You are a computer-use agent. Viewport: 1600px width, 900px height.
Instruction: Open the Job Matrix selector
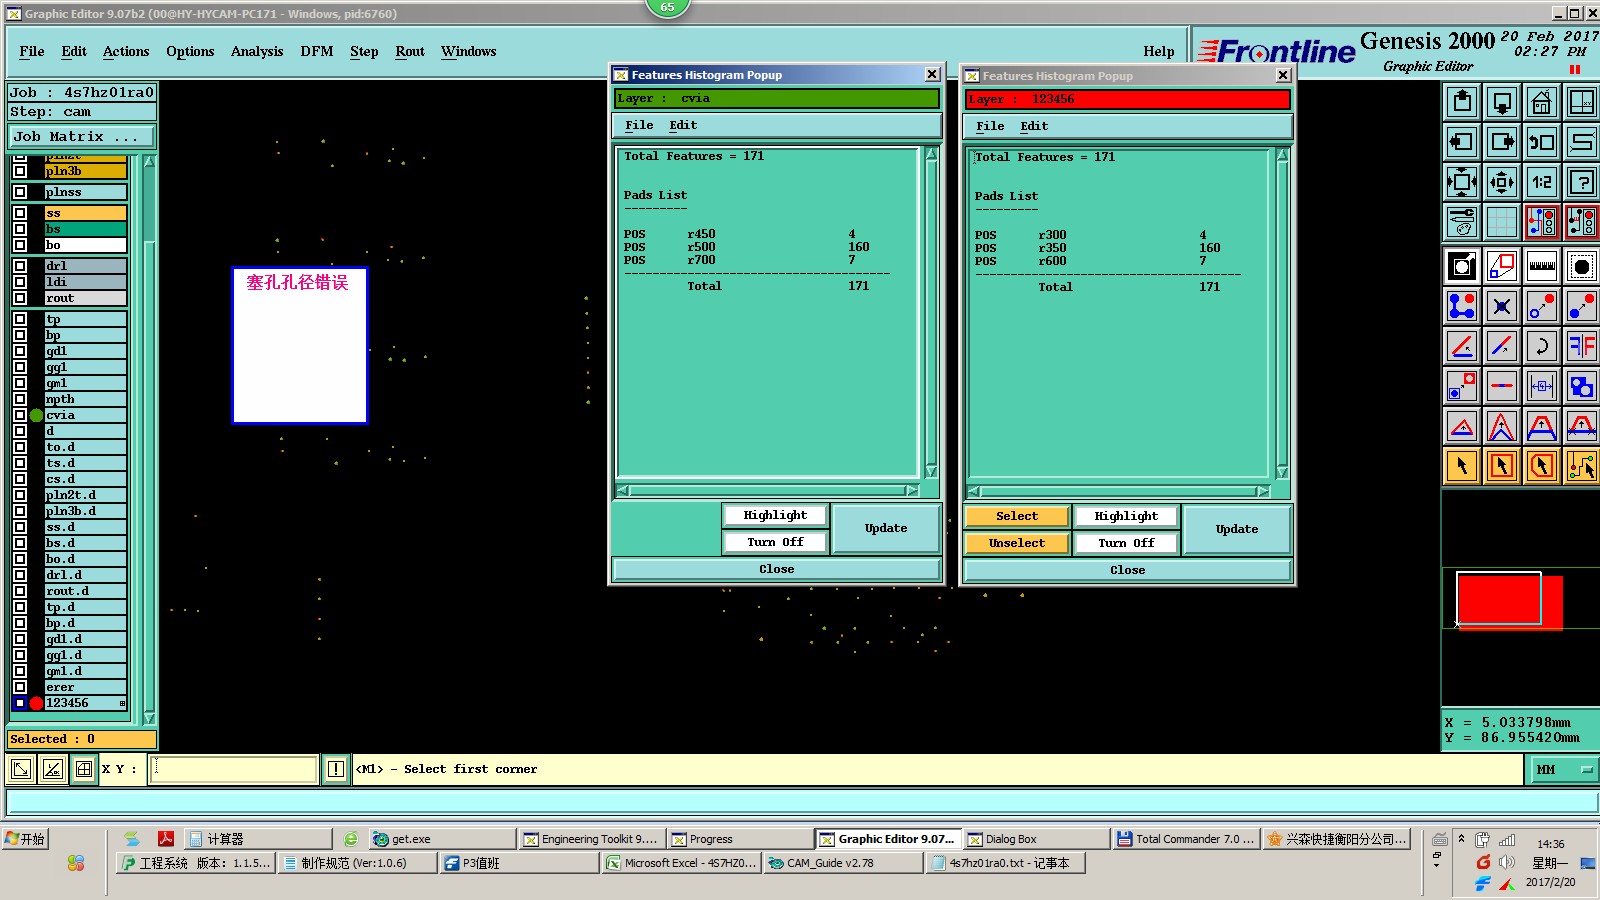pos(82,136)
